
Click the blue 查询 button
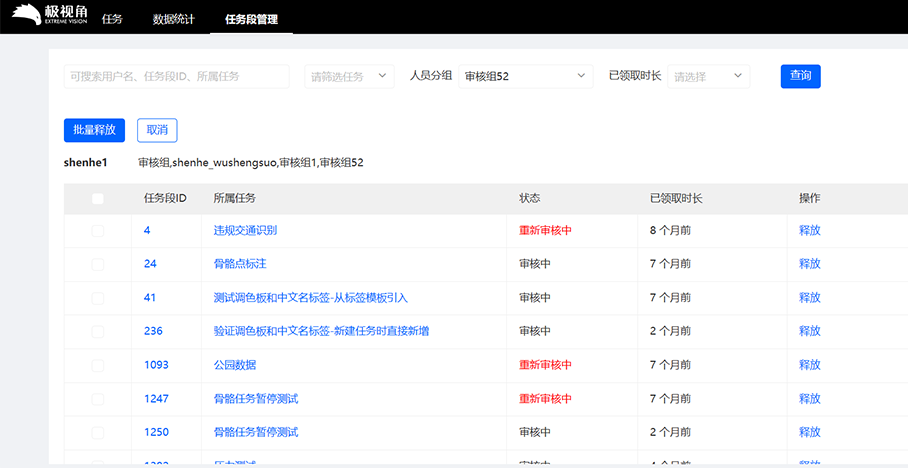(x=800, y=76)
